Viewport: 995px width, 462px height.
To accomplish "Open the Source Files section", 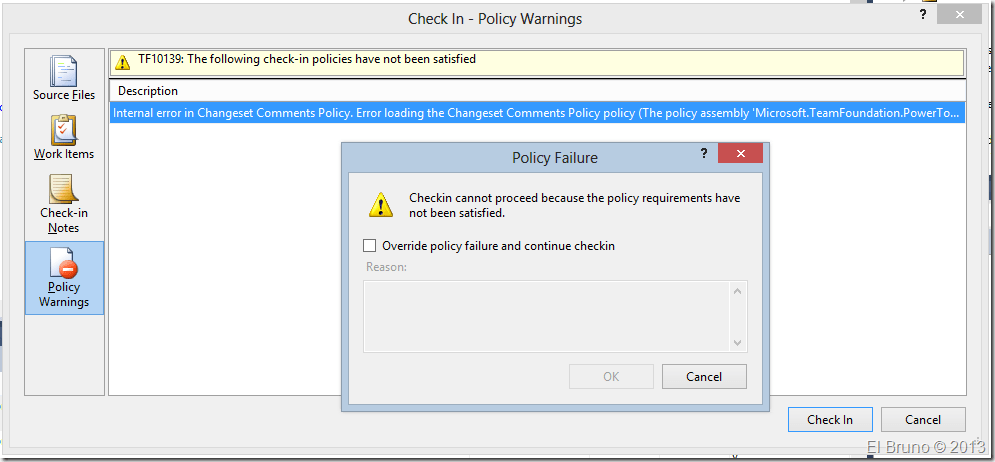I will coord(64,78).
